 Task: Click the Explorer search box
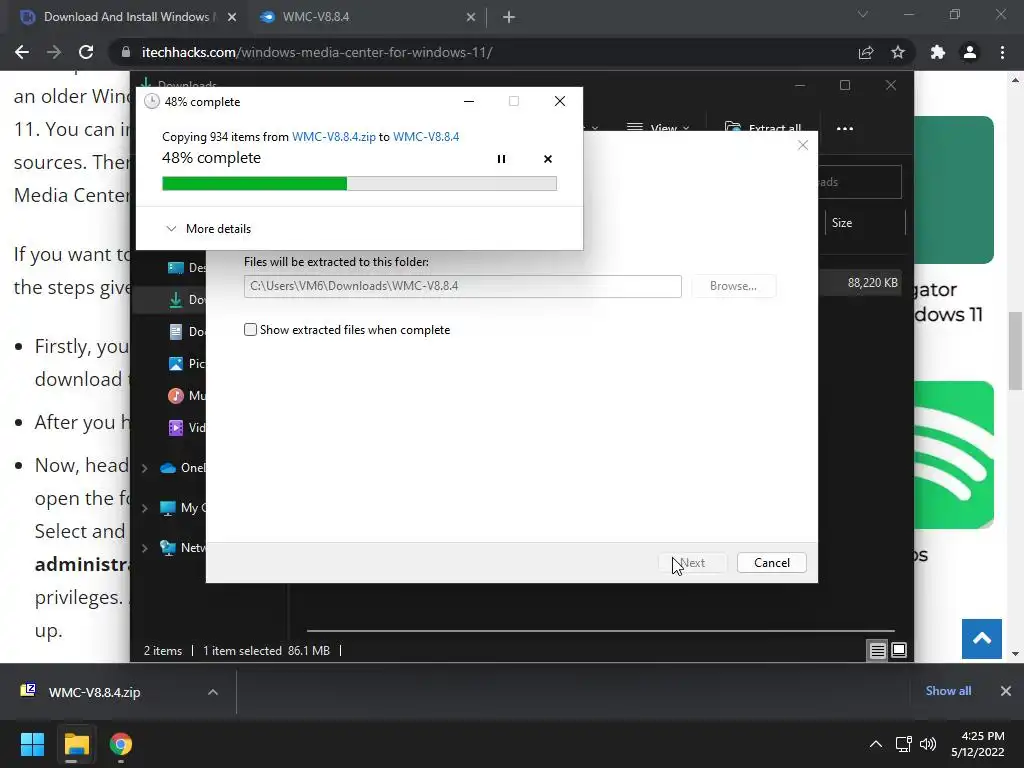(859, 182)
